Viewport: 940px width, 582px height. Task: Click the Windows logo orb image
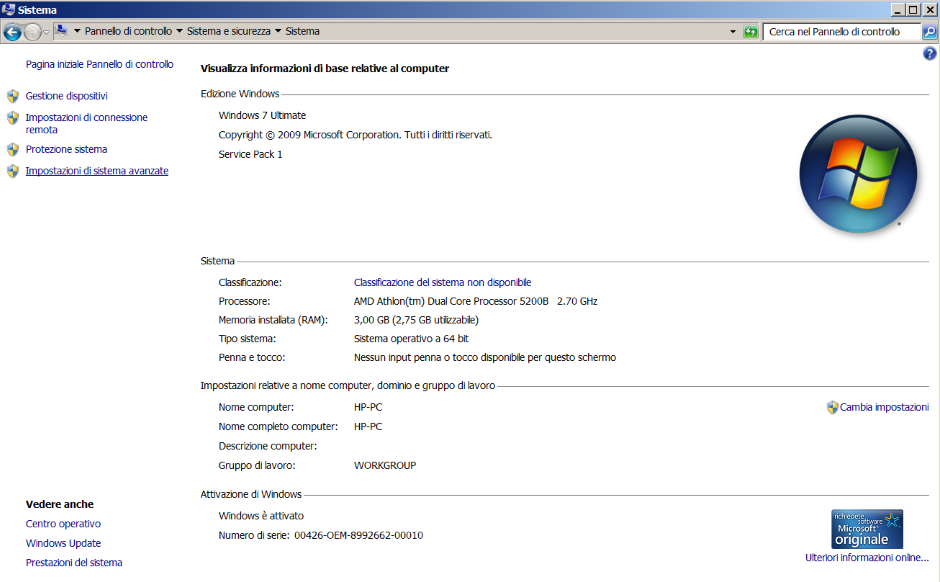858,174
